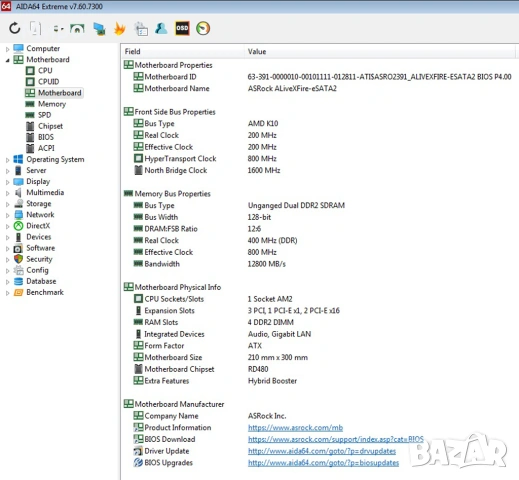
Task: Expand the Network tree node
Action: point(7,215)
